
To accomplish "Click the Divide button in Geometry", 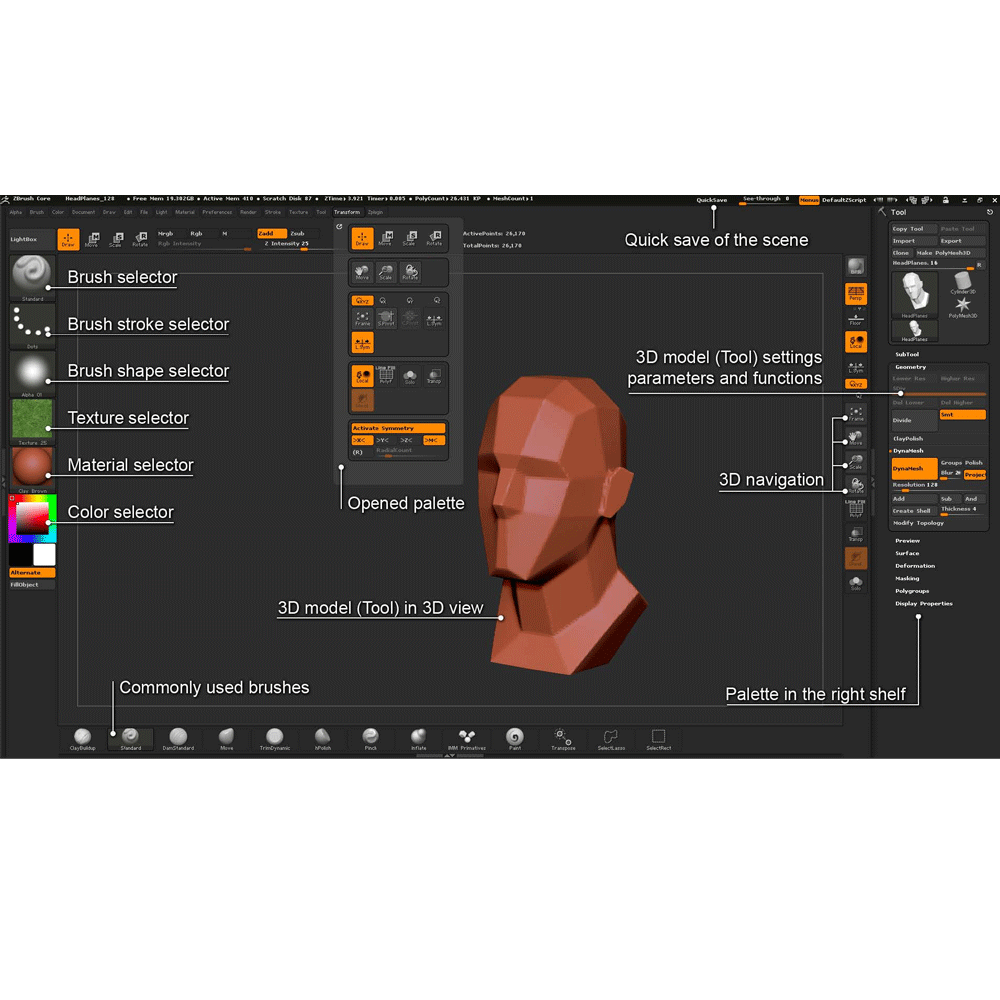I will (x=915, y=420).
